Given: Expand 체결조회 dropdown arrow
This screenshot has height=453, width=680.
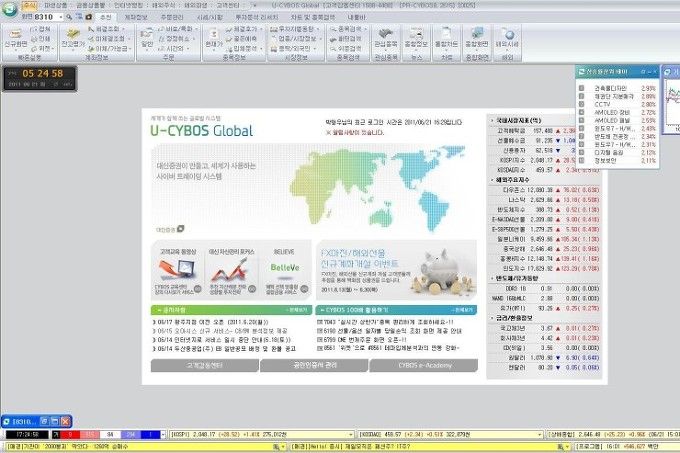Looking at the screenshot, I should pyautogui.click(x=124, y=29).
